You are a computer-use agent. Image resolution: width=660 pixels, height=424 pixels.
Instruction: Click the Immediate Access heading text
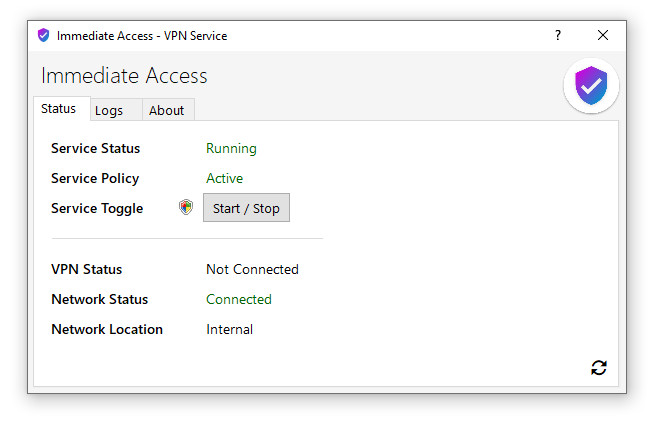124,75
